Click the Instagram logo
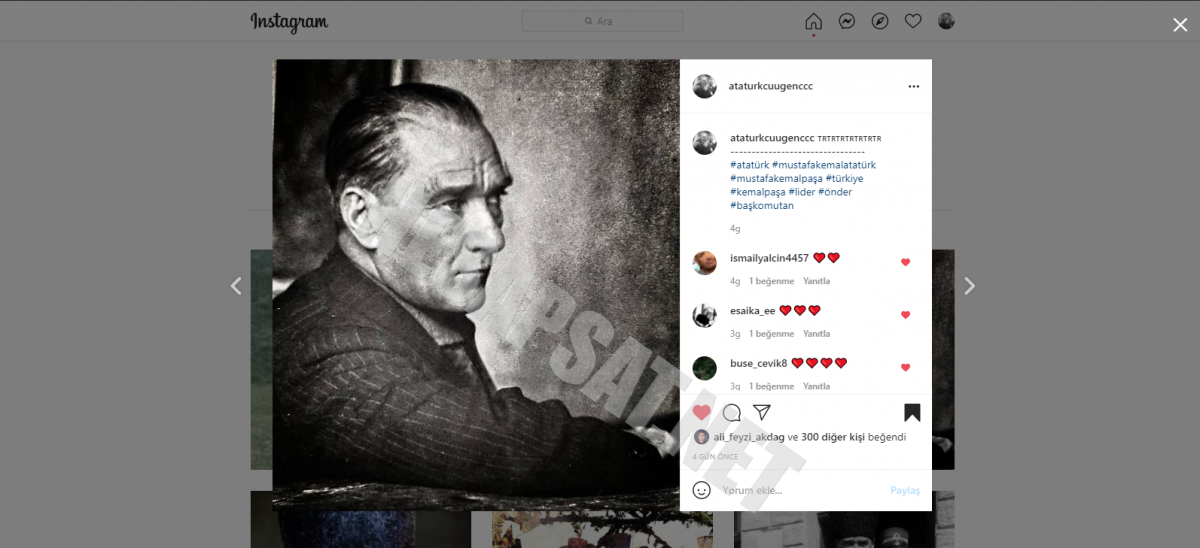The image size is (1200, 548). tap(289, 22)
